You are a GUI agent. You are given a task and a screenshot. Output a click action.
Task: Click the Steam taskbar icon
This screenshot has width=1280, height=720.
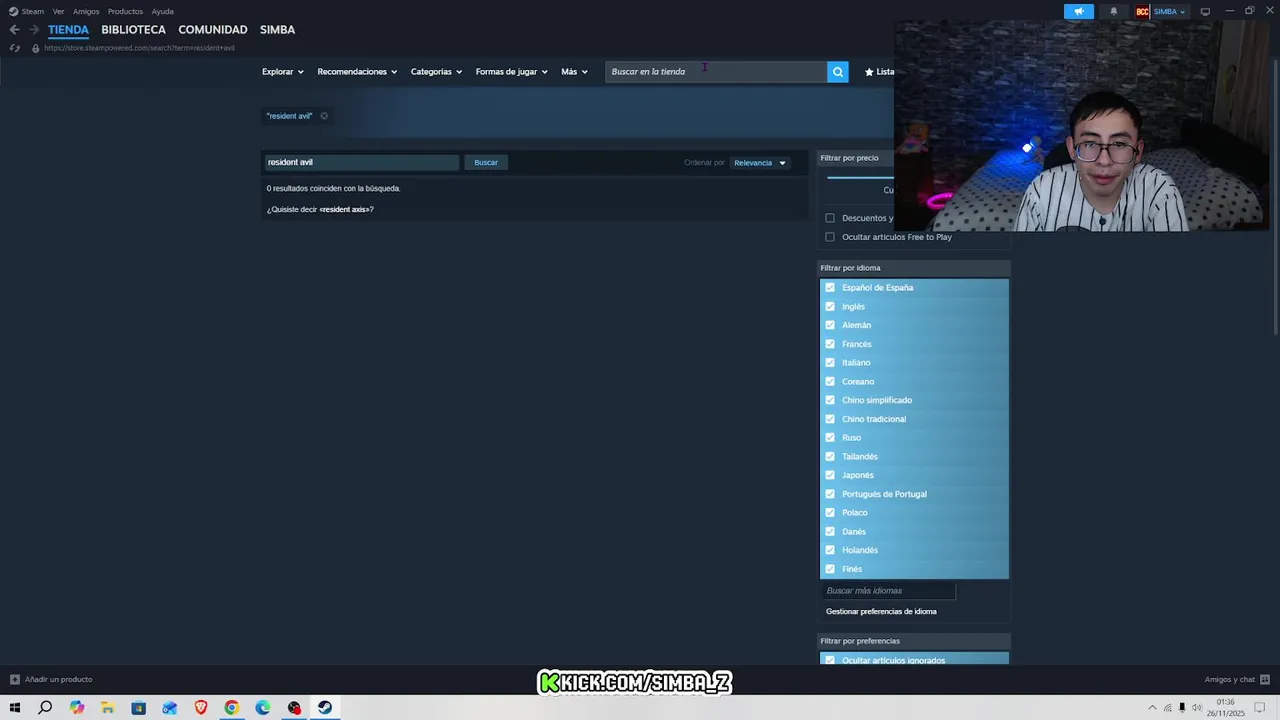click(x=325, y=708)
